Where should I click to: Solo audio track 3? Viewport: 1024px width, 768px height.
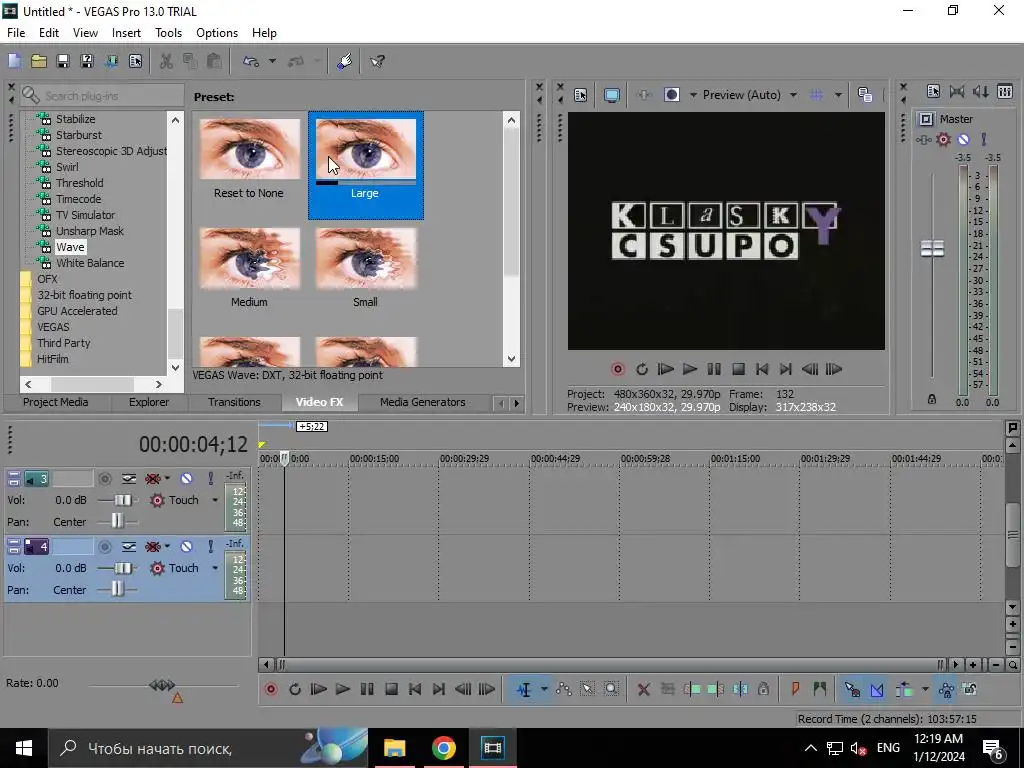click(210, 479)
